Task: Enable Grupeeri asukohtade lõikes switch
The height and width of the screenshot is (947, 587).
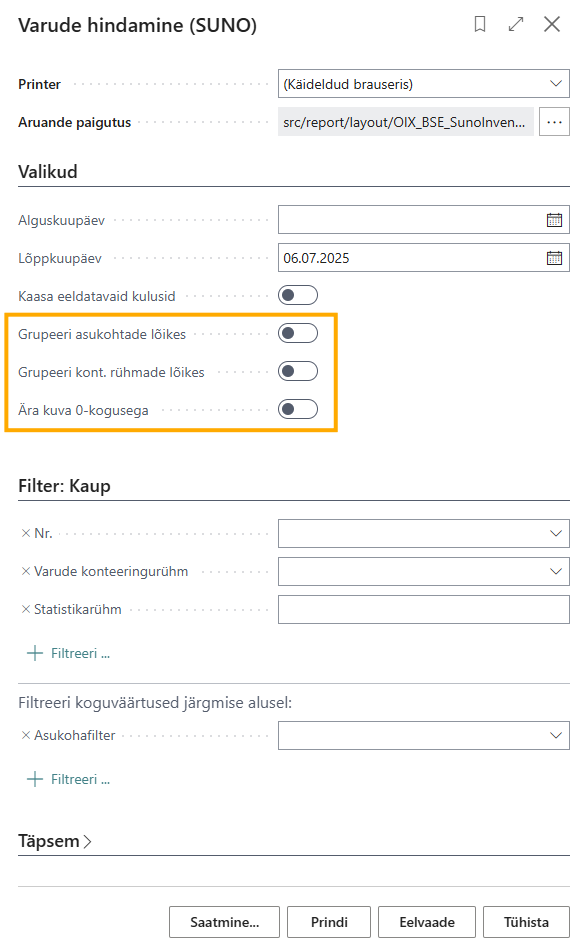Action: click(298, 333)
